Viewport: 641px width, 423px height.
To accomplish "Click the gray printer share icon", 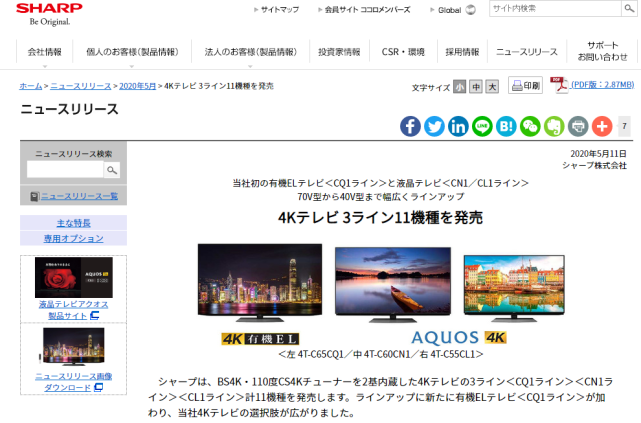I will (x=578, y=126).
